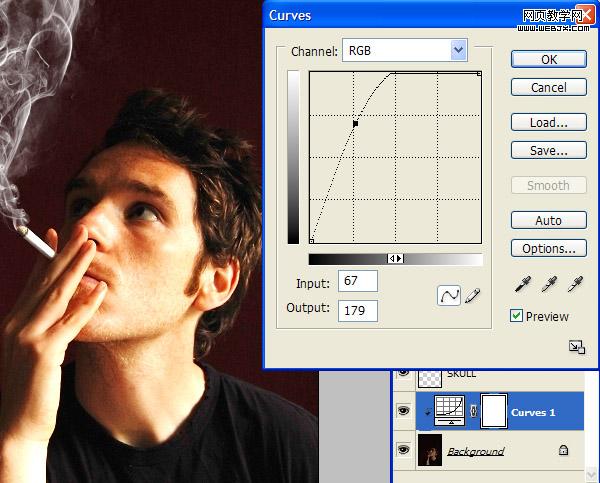Viewport: 600px width, 483px height.
Task: Click the Load... button
Action: 548,122
